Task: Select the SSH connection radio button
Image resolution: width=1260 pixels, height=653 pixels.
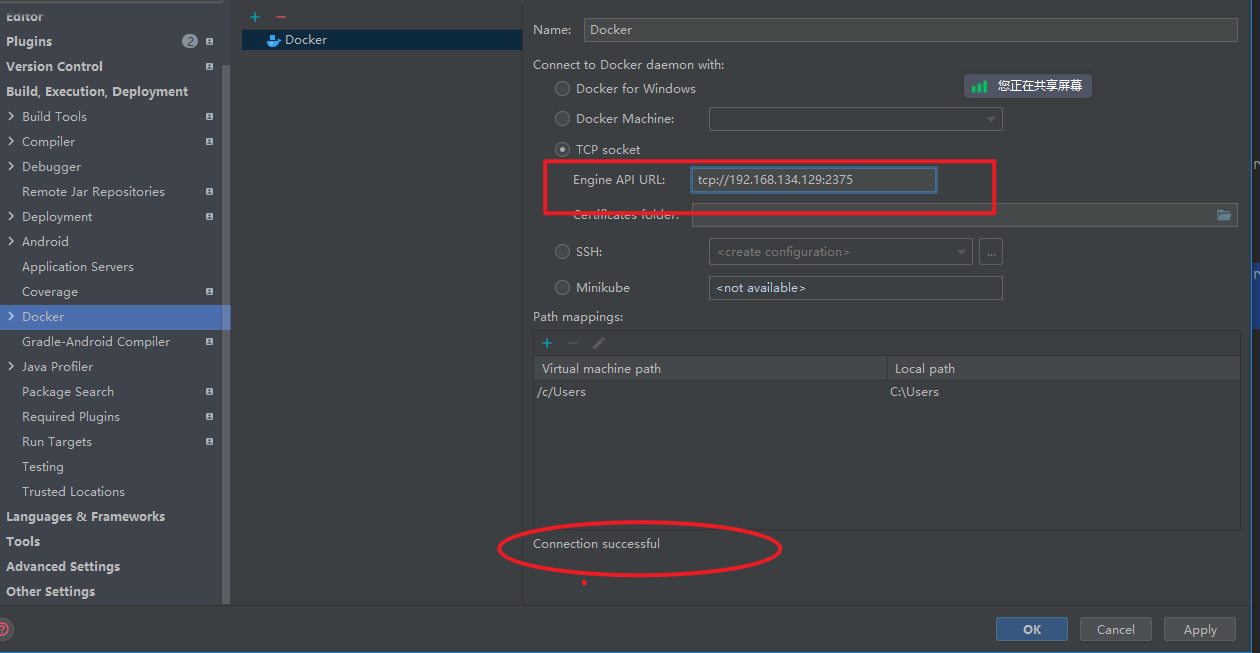Action: (x=562, y=251)
